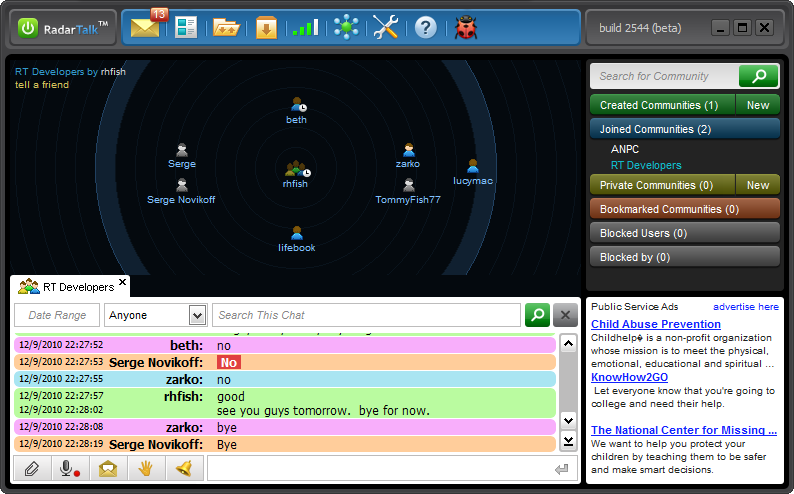Toggle the bell notification button
The height and width of the screenshot is (494, 794).
point(183,468)
